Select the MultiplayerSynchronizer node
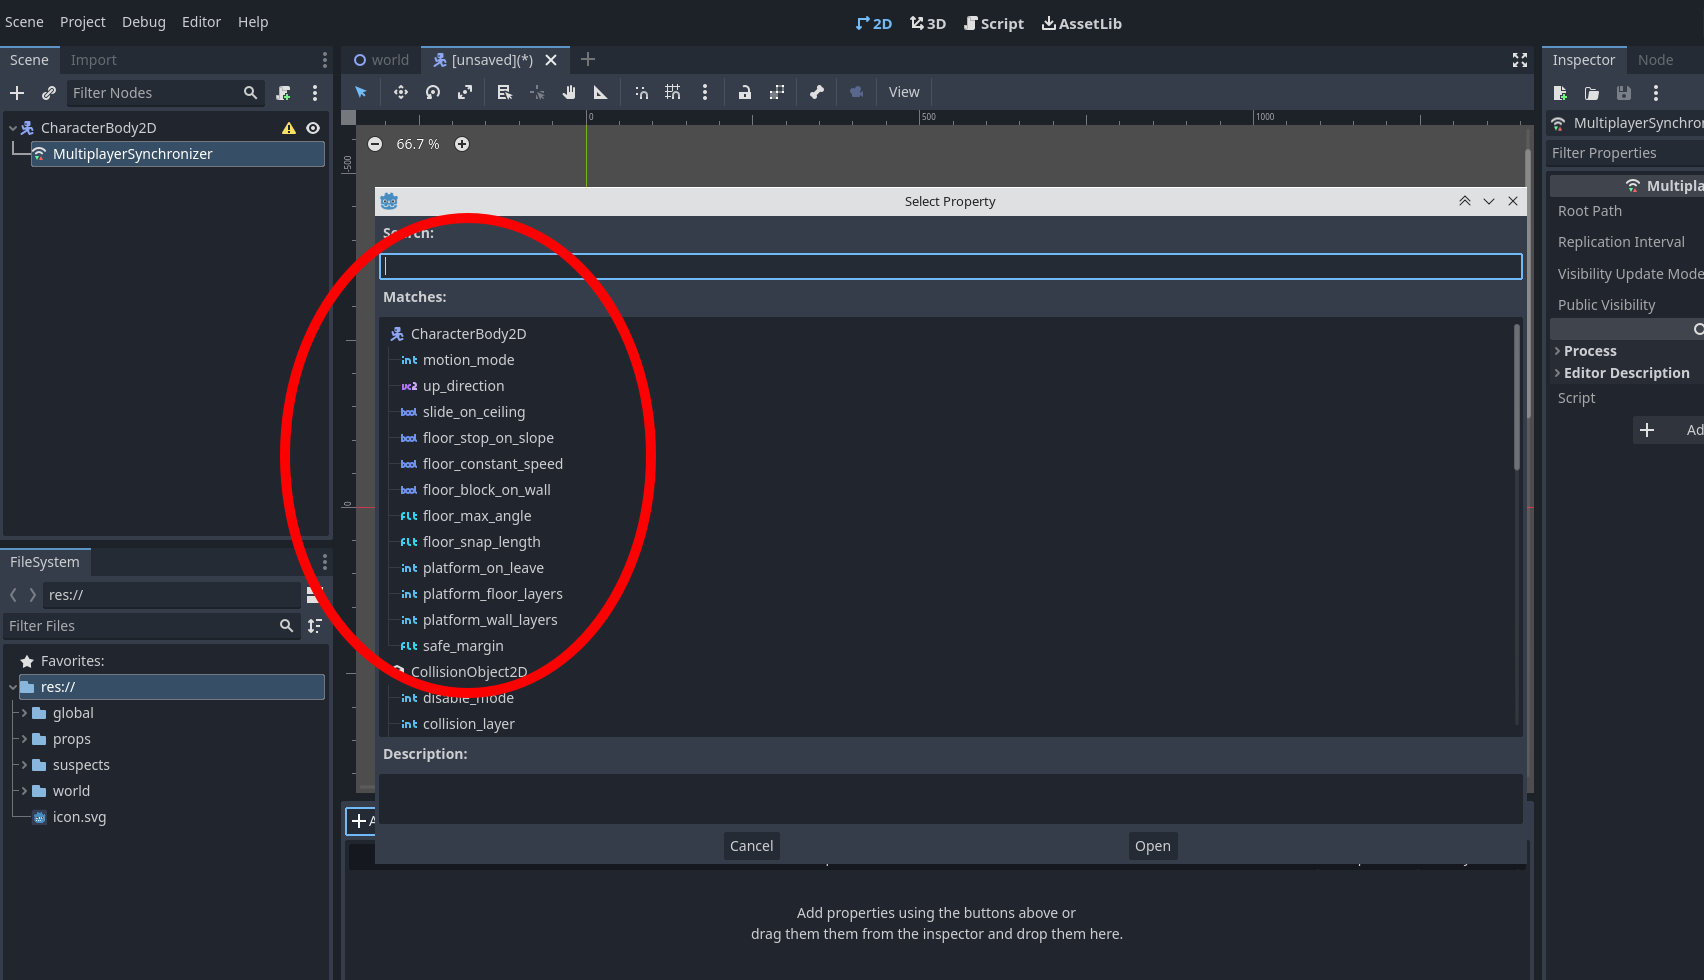Image resolution: width=1704 pixels, height=980 pixels. pos(178,154)
